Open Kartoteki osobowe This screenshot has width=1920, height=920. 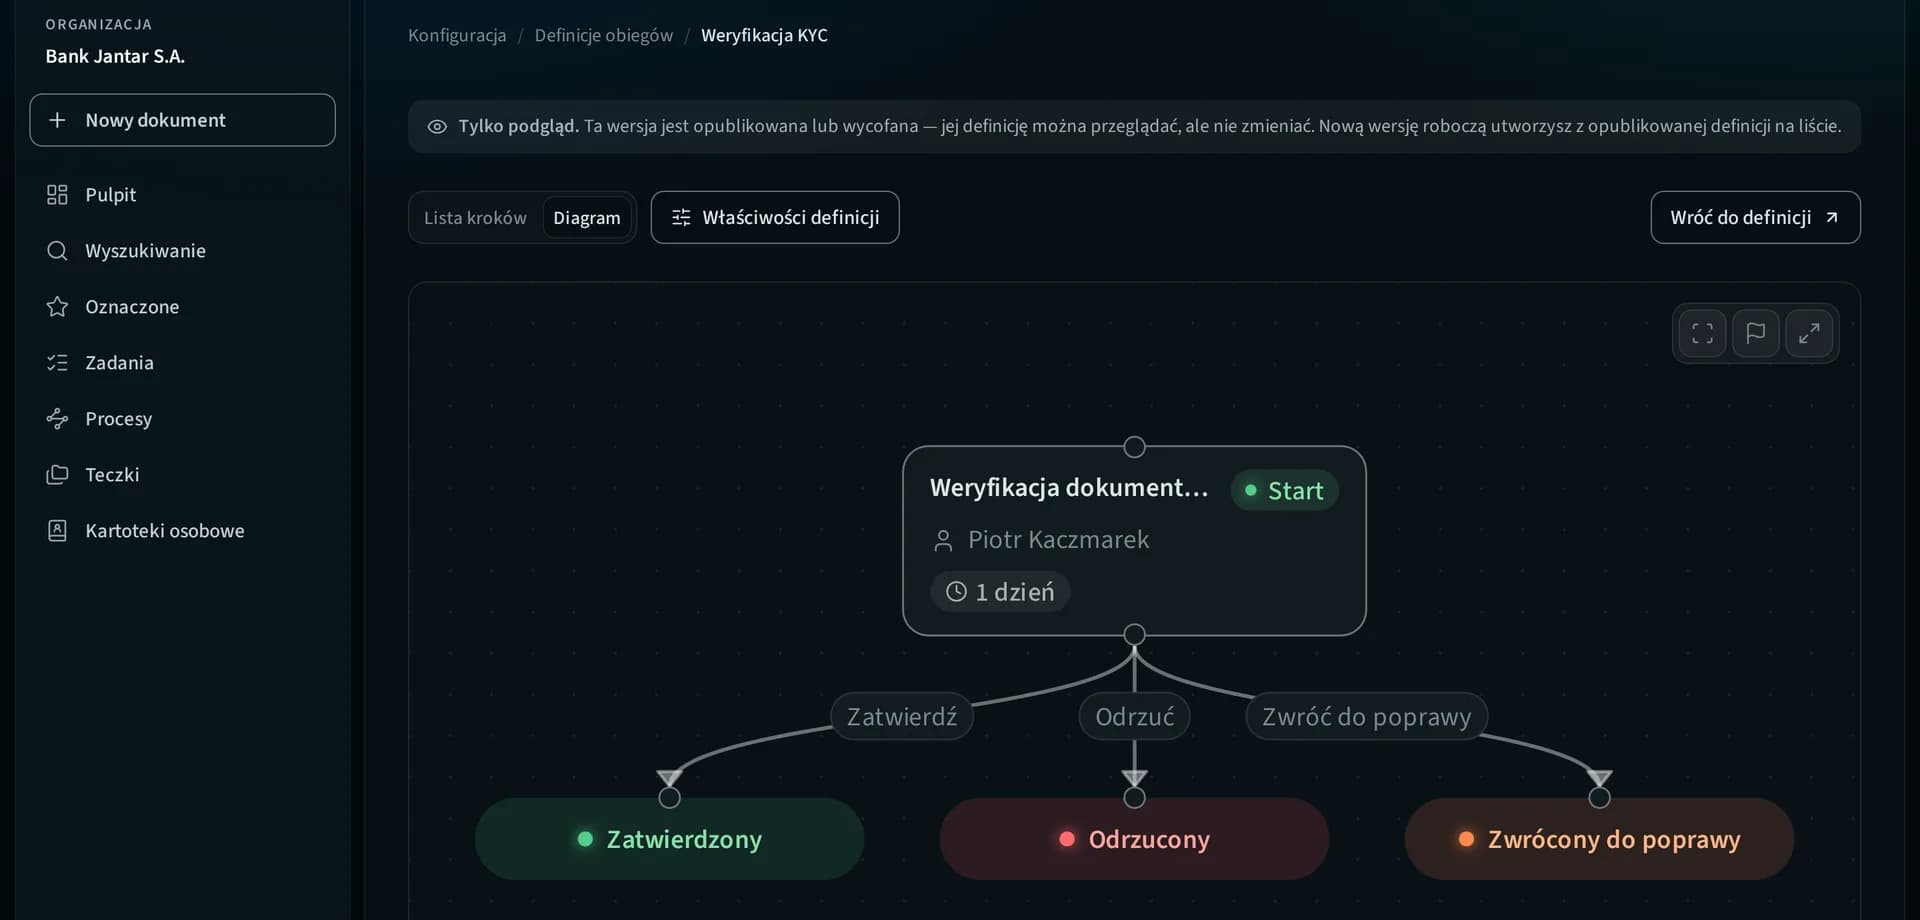click(x=182, y=531)
